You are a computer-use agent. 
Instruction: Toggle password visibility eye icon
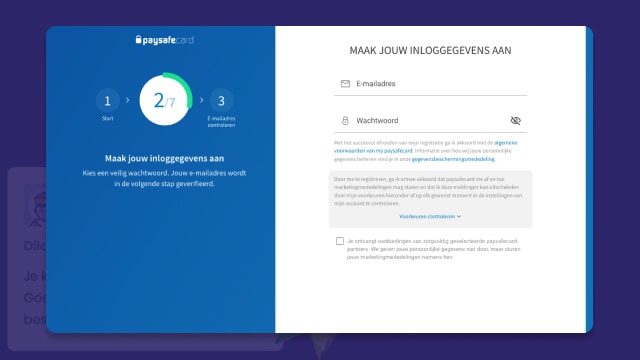pyautogui.click(x=516, y=120)
